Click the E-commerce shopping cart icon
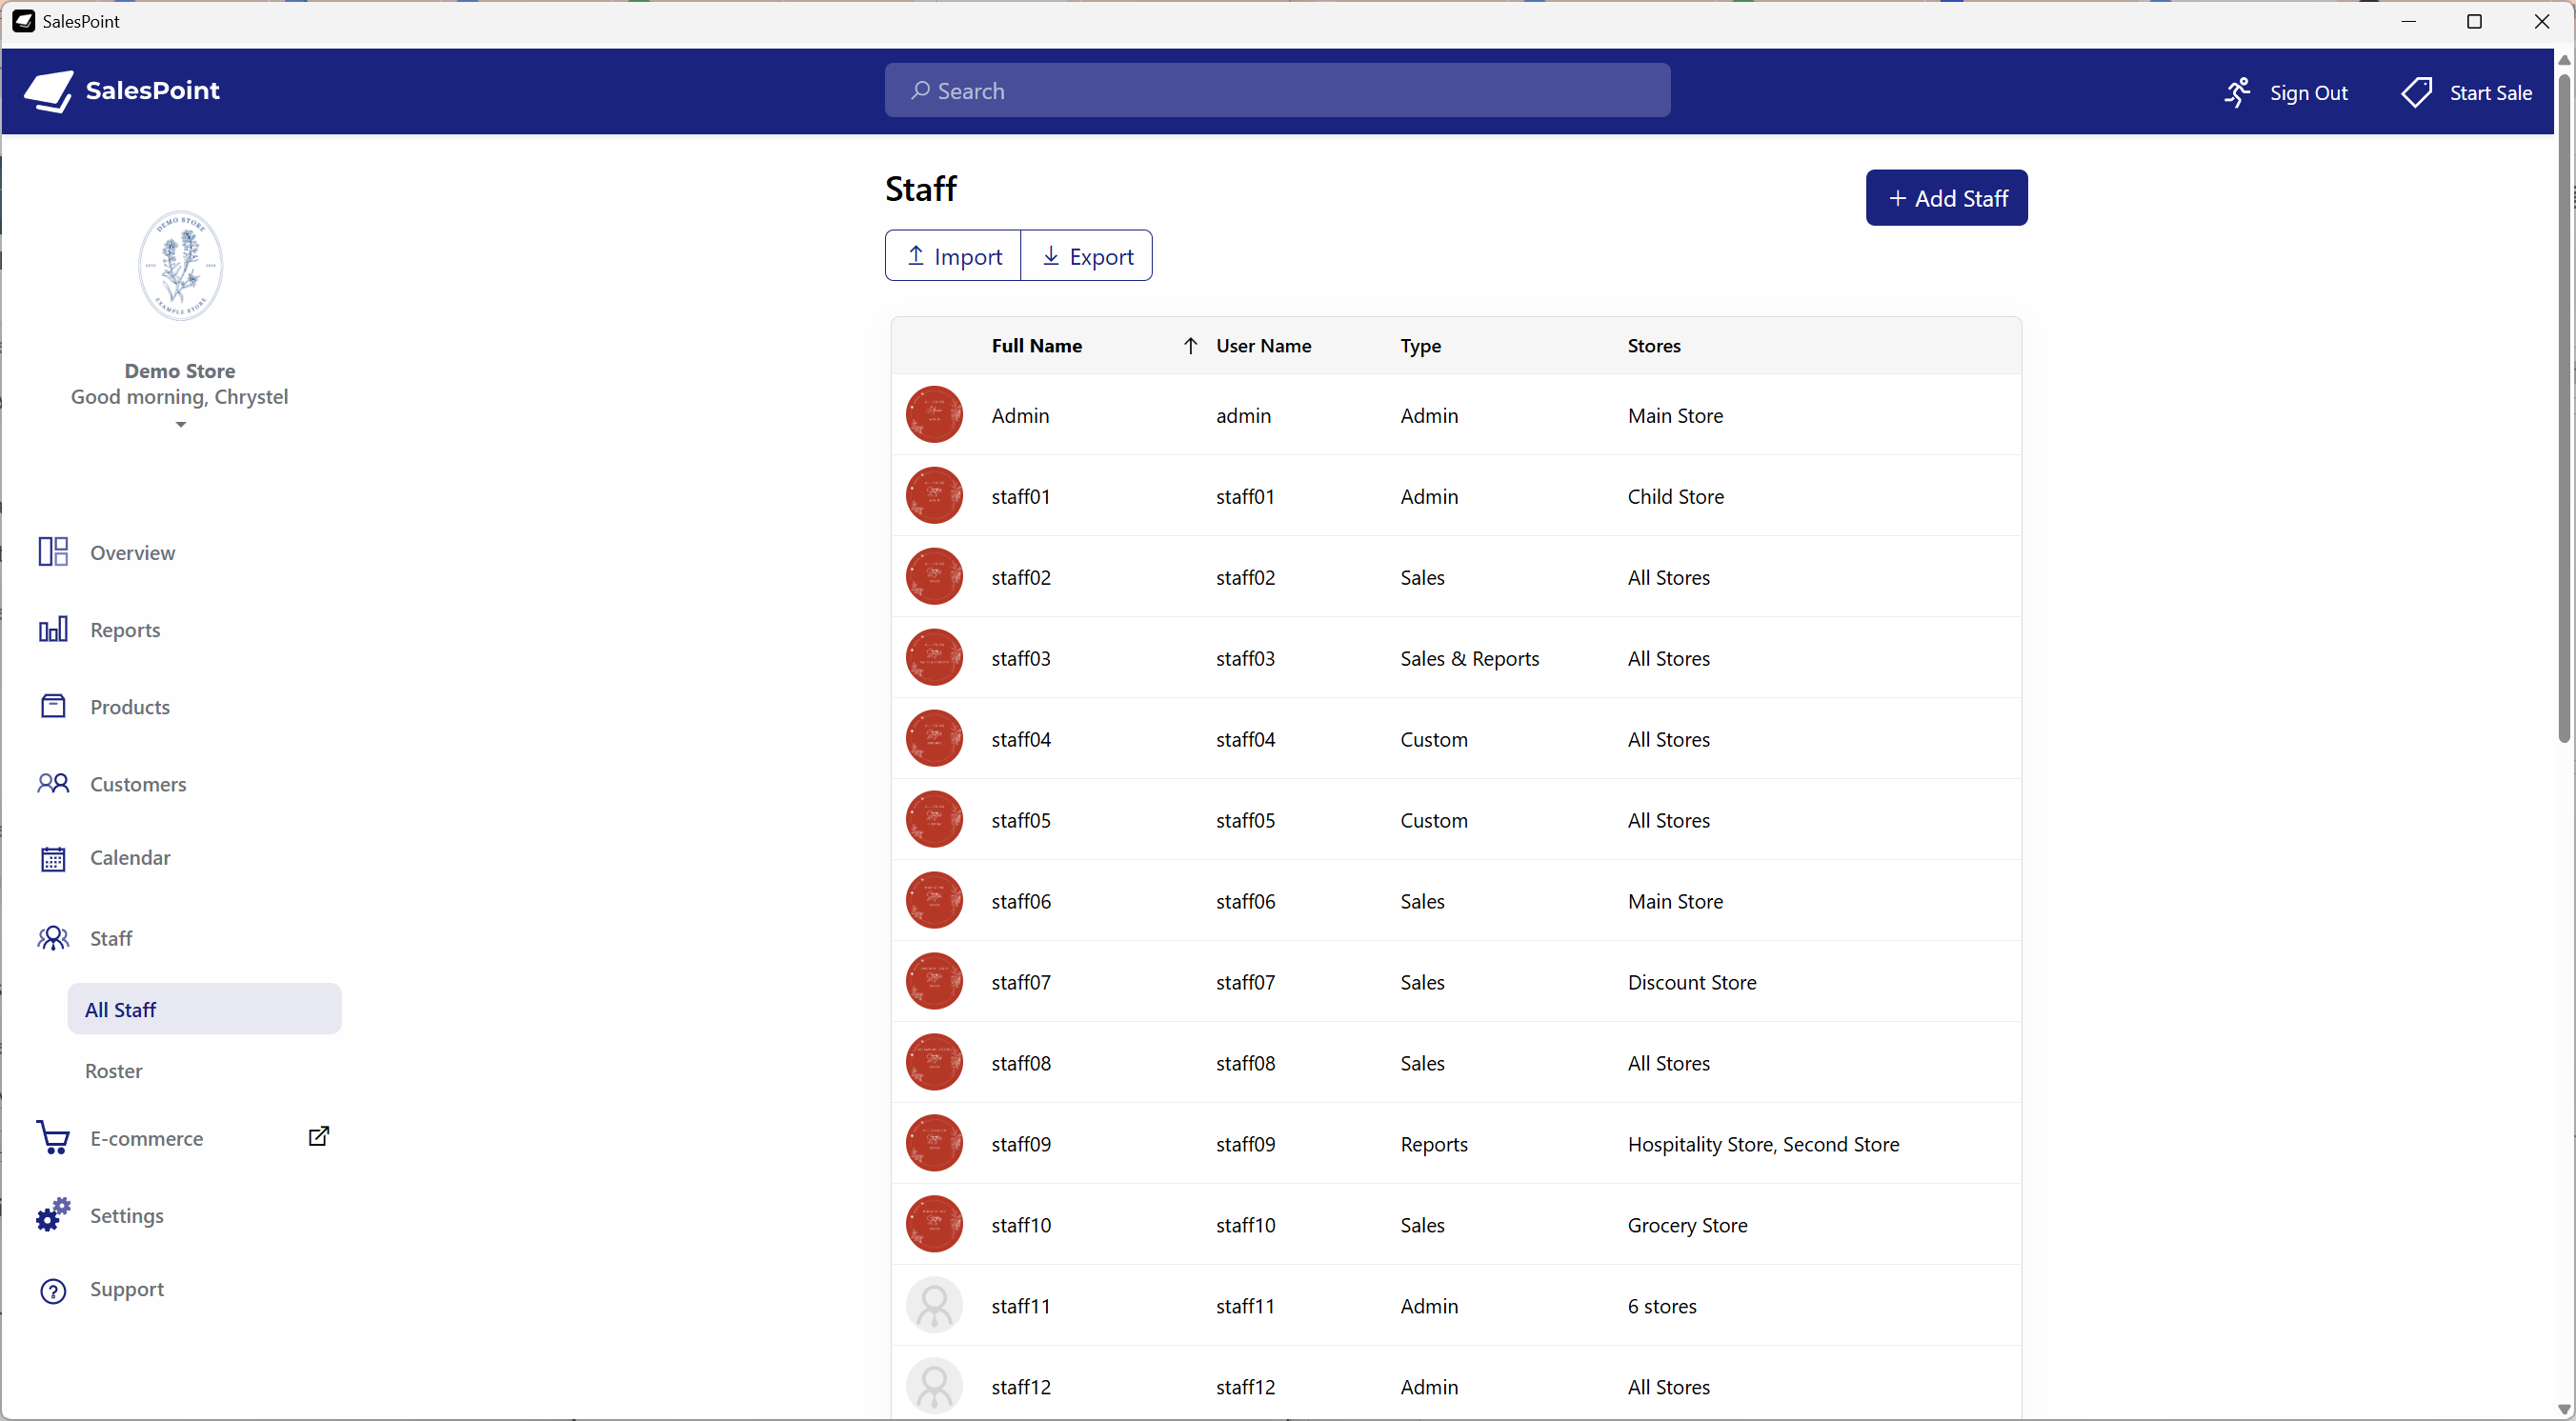2576x1421 pixels. (53, 1138)
